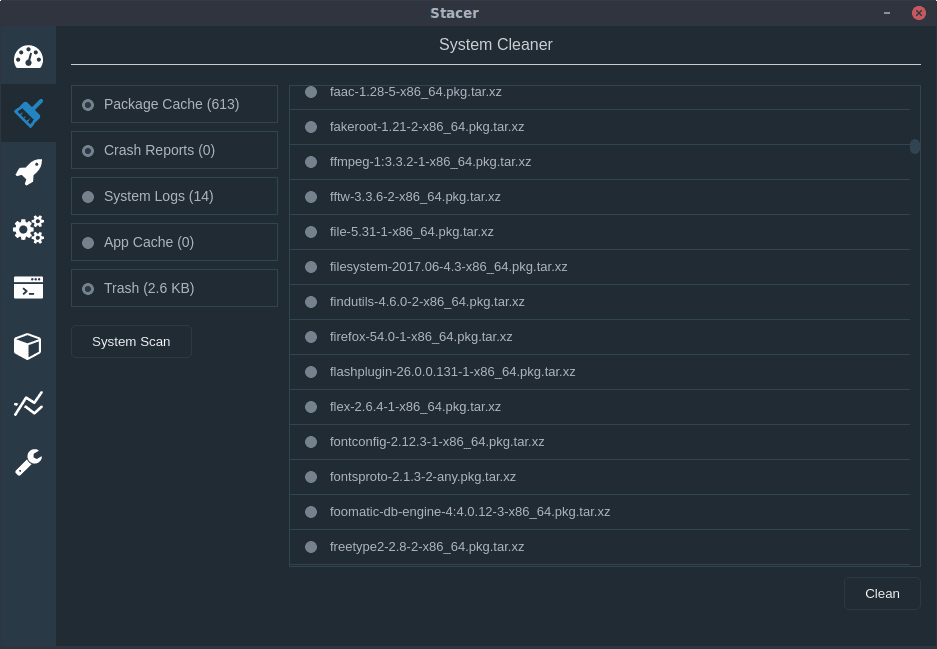This screenshot has height=649, width=937.
Task: Open Uninstaller box icon
Action: click(28, 346)
